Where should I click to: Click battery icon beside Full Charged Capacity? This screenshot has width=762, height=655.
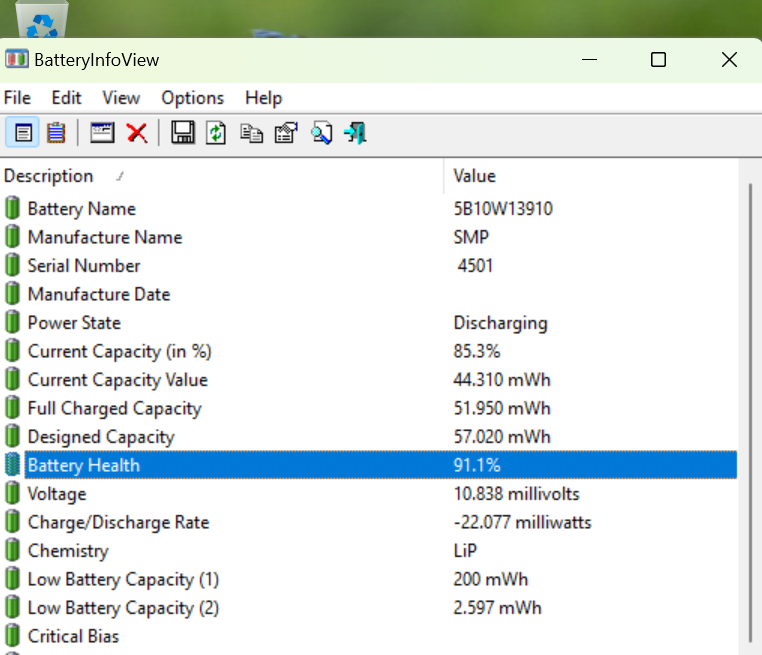(x=13, y=408)
